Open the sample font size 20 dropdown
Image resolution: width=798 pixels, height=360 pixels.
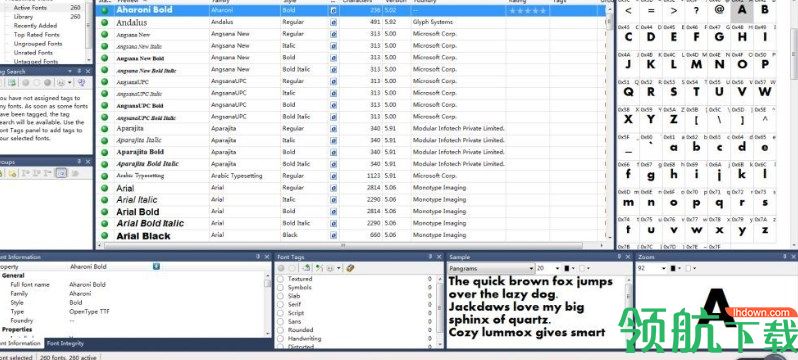coord(558,268)
